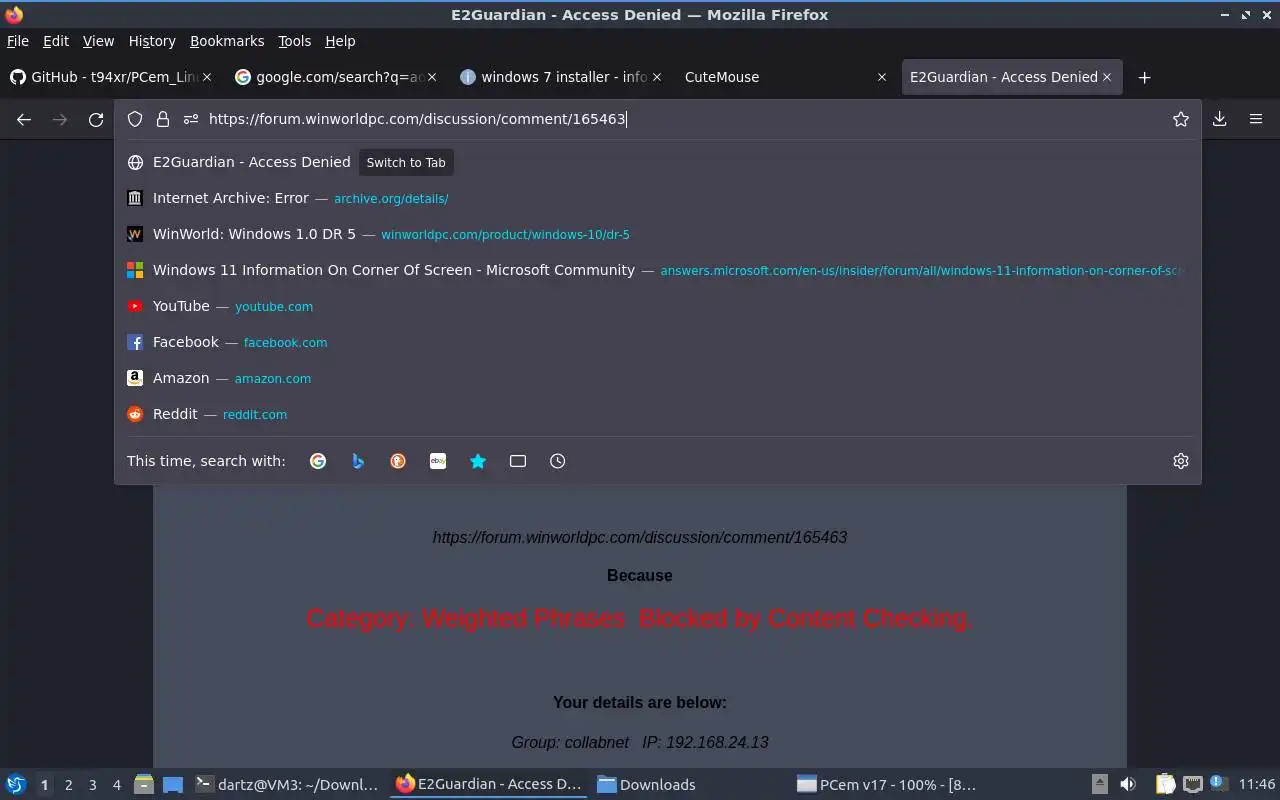Search open tabs with the tab icon
Image resolution: width=1280 pixels, height=800 pixels.
pyautogui.click(x=518, y=461)
